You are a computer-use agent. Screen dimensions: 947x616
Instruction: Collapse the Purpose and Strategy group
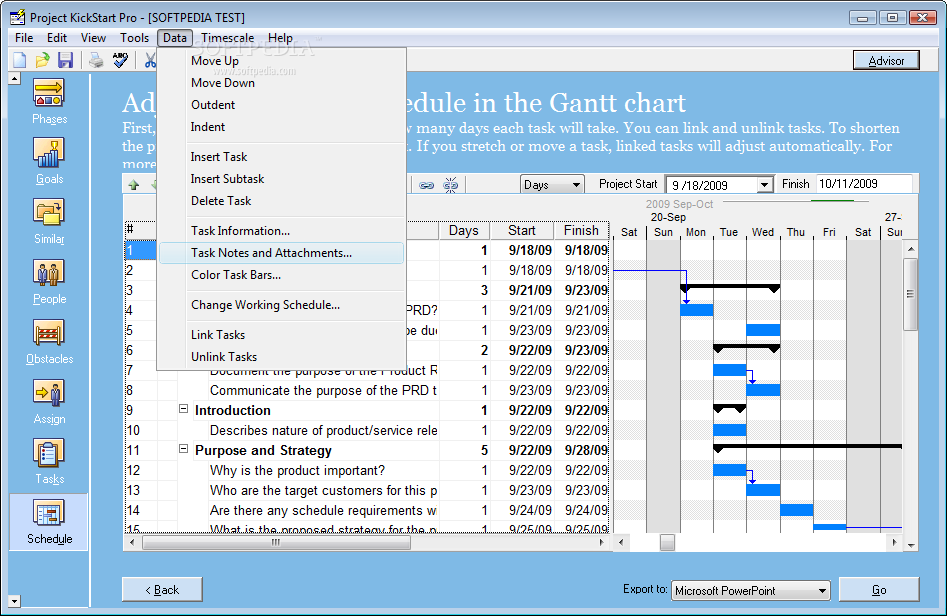pyautogui.click(x=184, y=449)
